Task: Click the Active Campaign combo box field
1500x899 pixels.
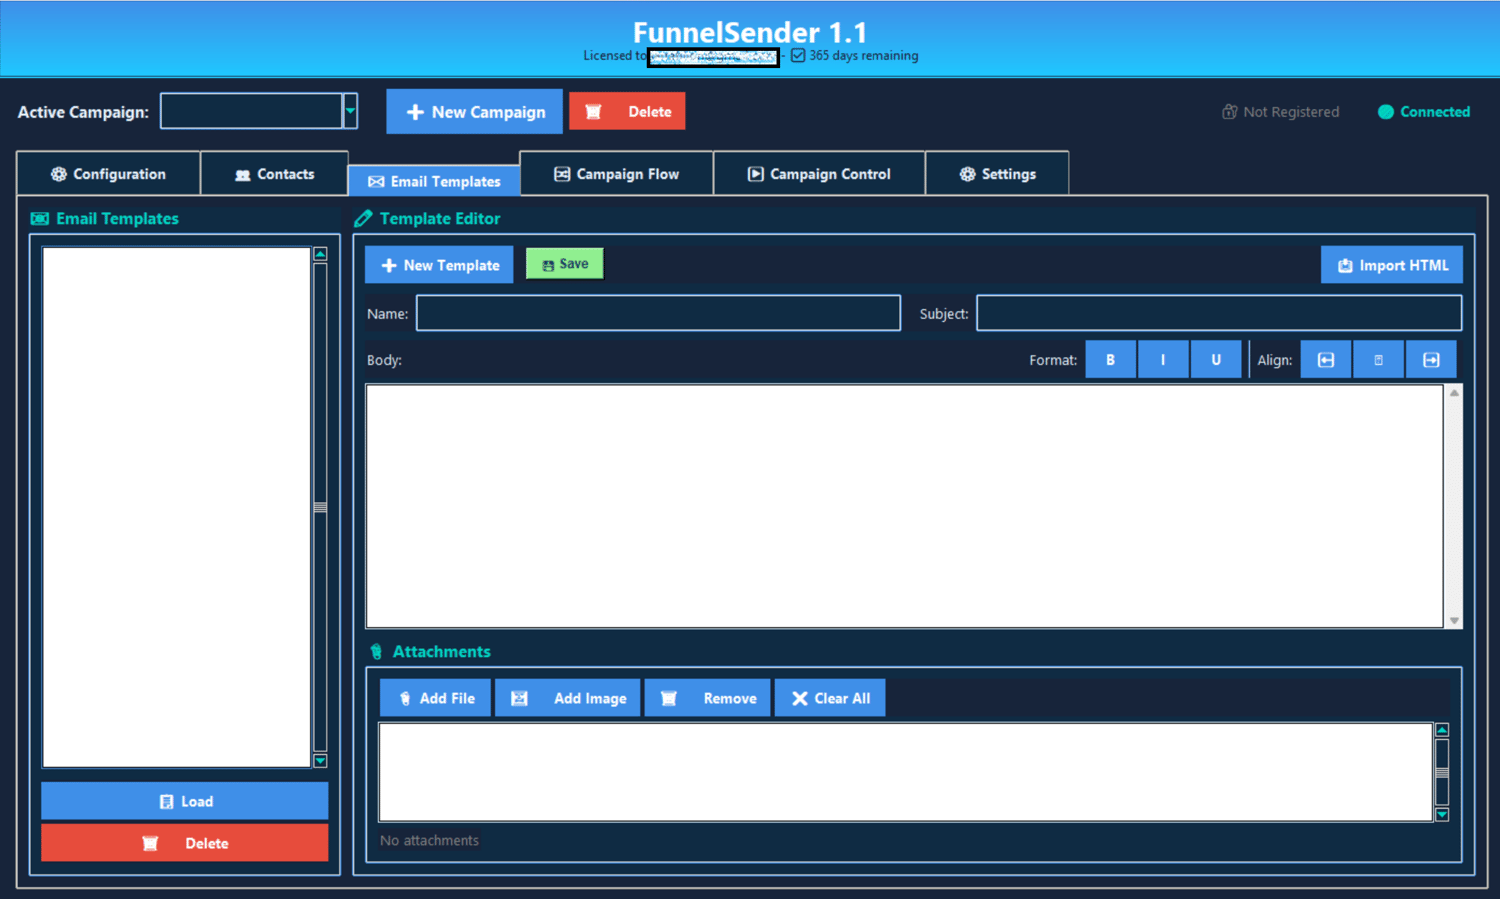Action: [x=251, y=111]
